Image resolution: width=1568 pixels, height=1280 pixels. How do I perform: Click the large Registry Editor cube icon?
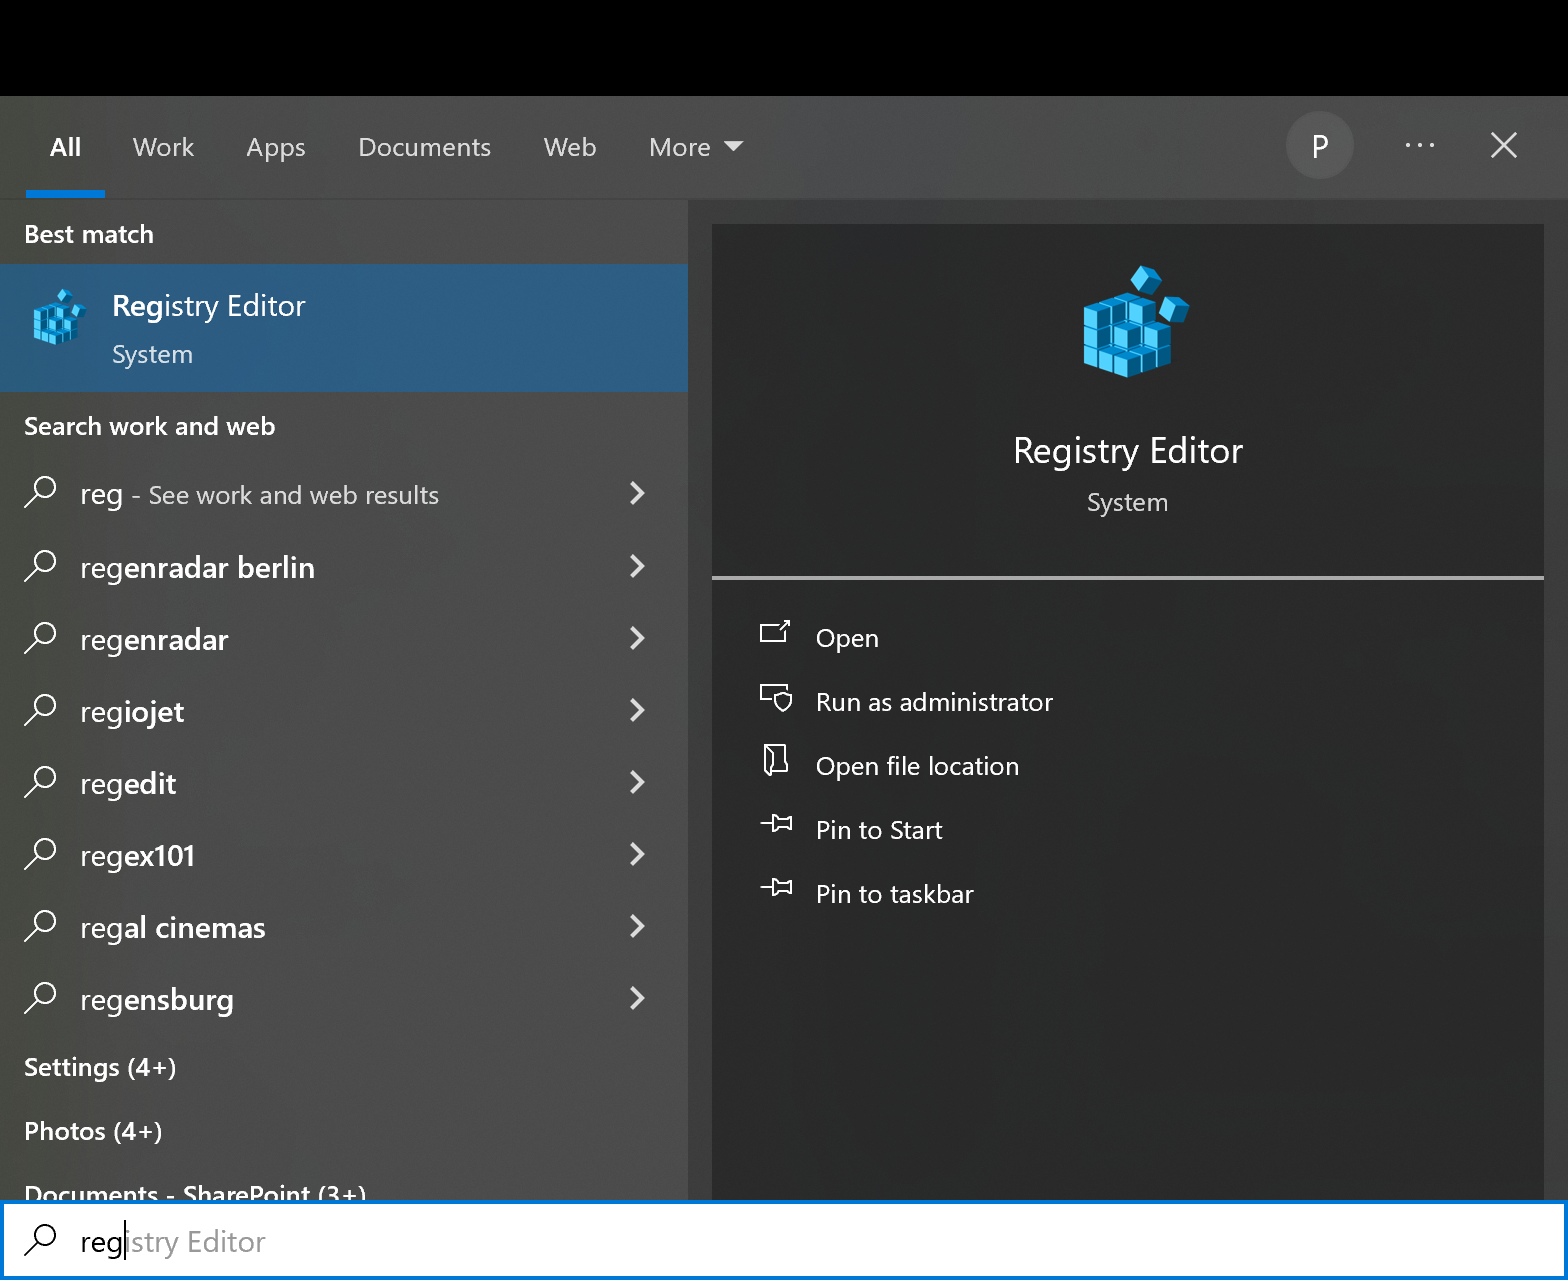1135,322
